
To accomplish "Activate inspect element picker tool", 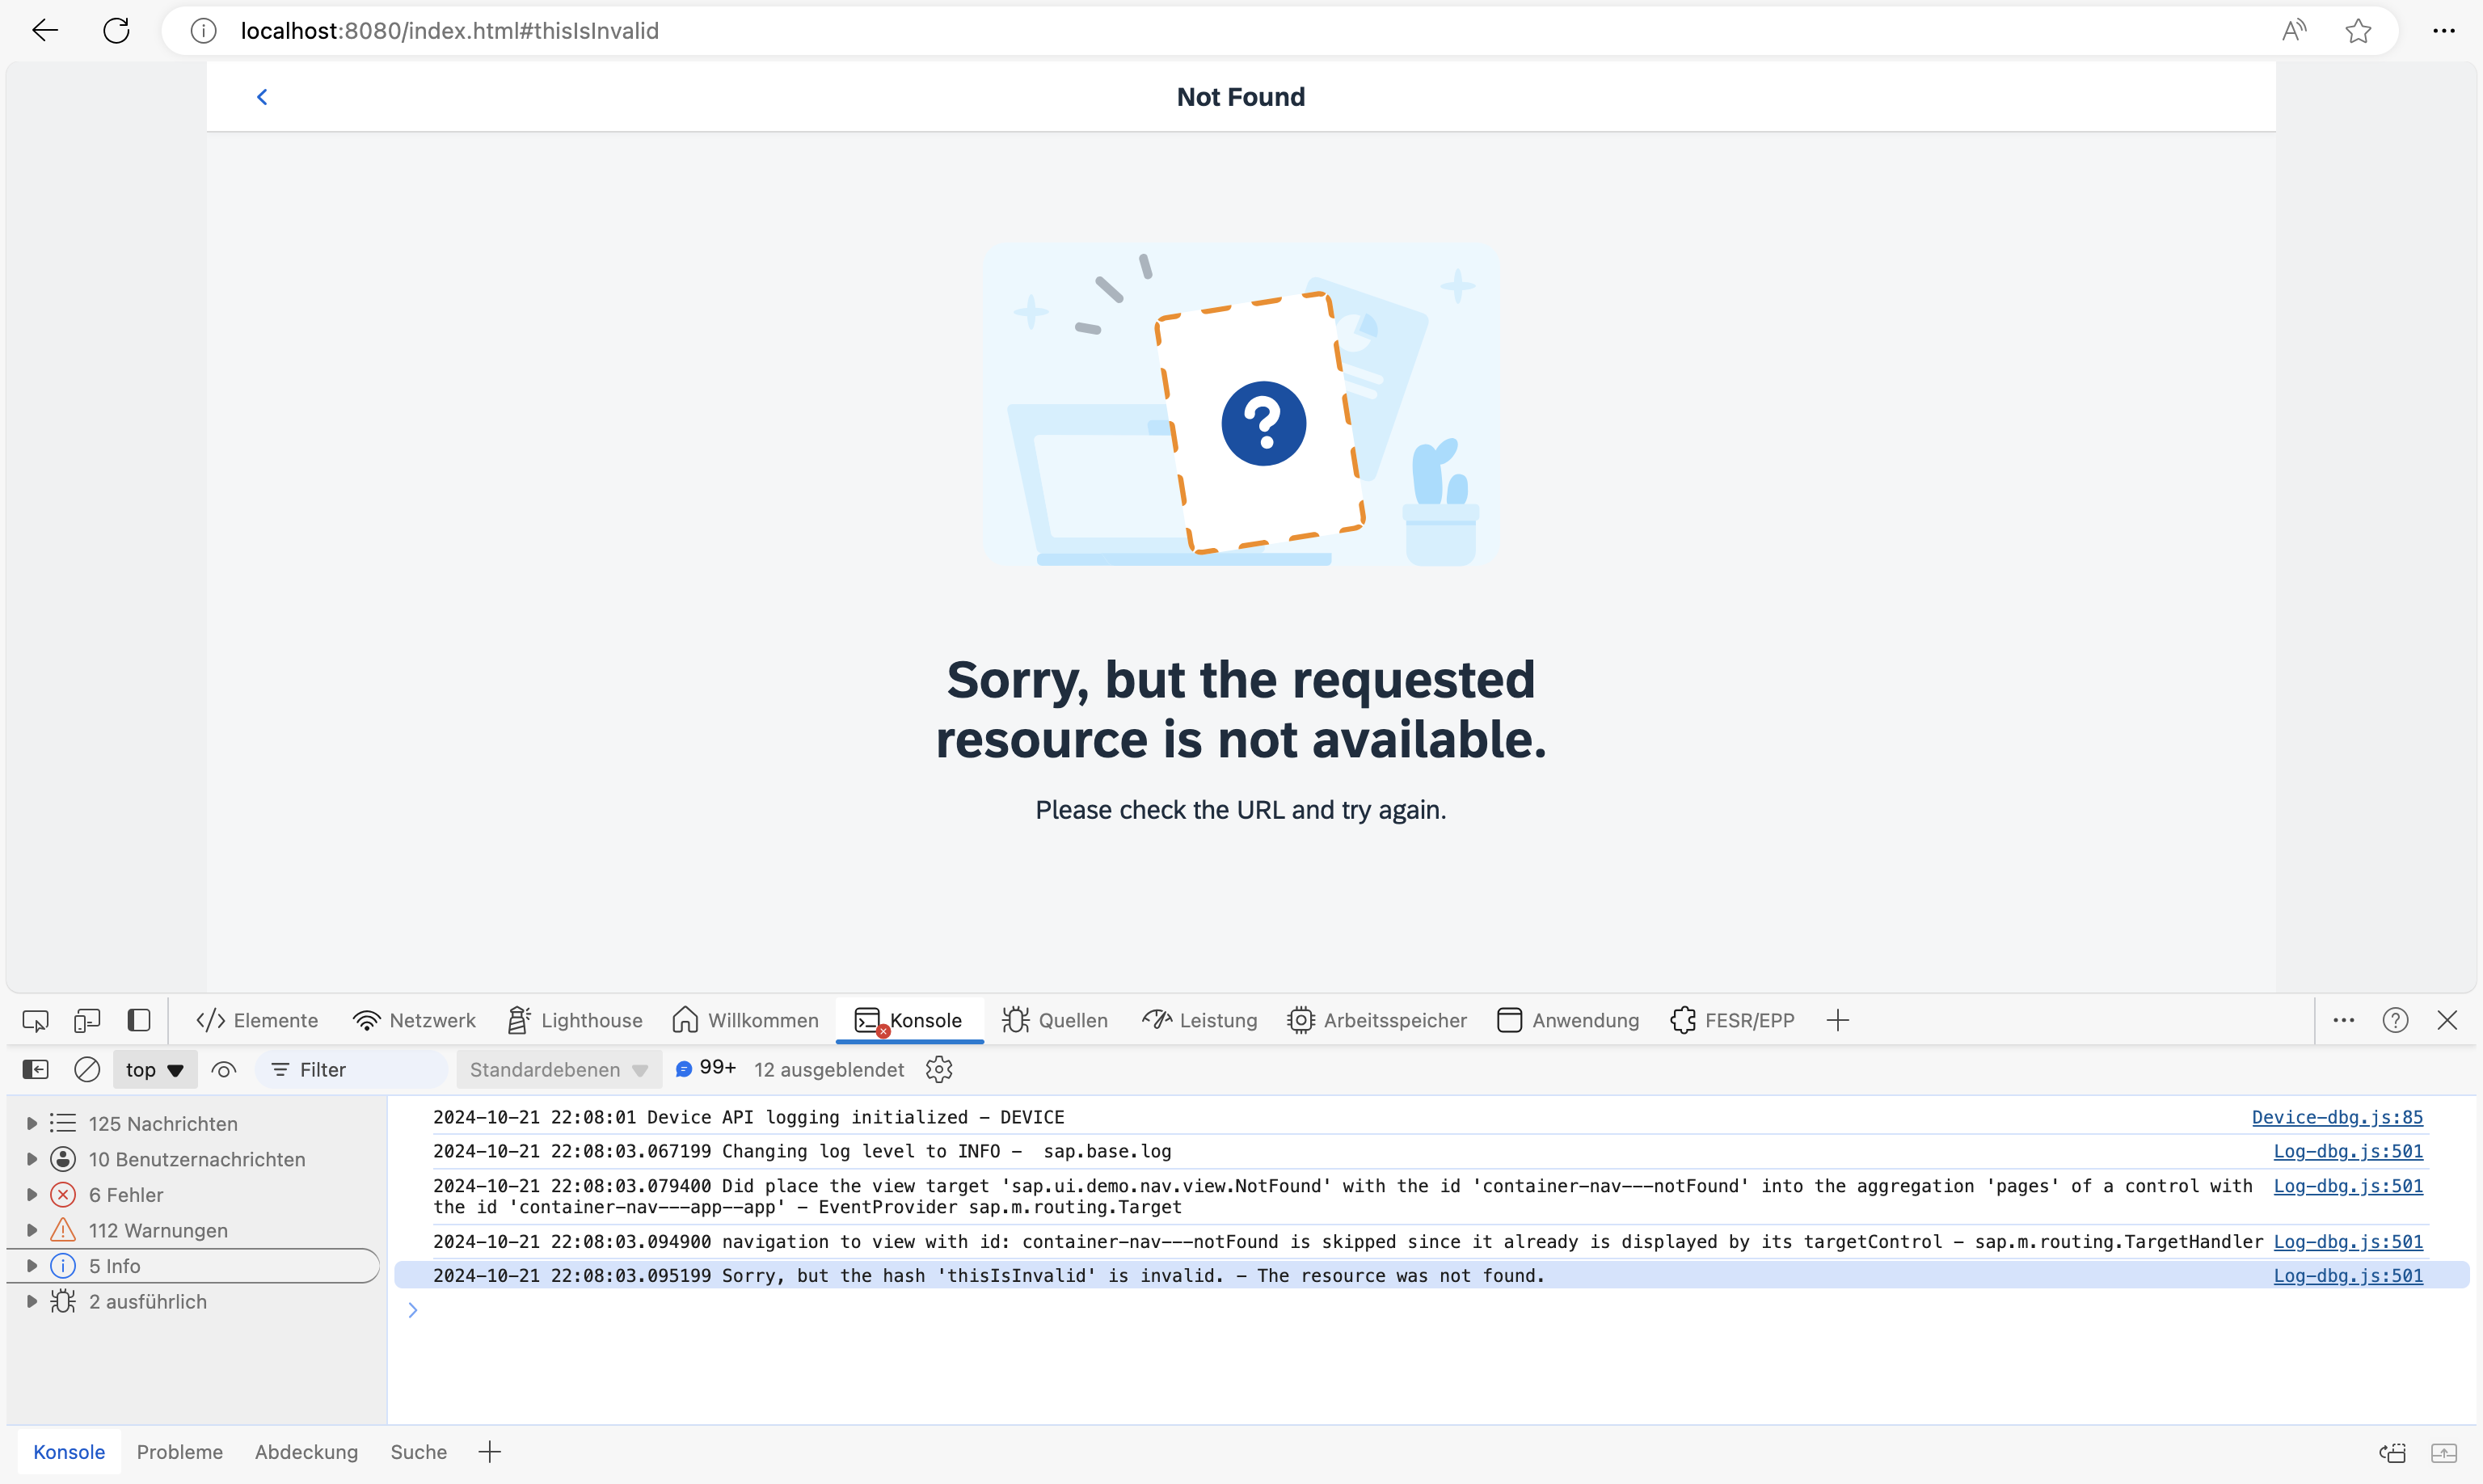I will (35, 1020).
